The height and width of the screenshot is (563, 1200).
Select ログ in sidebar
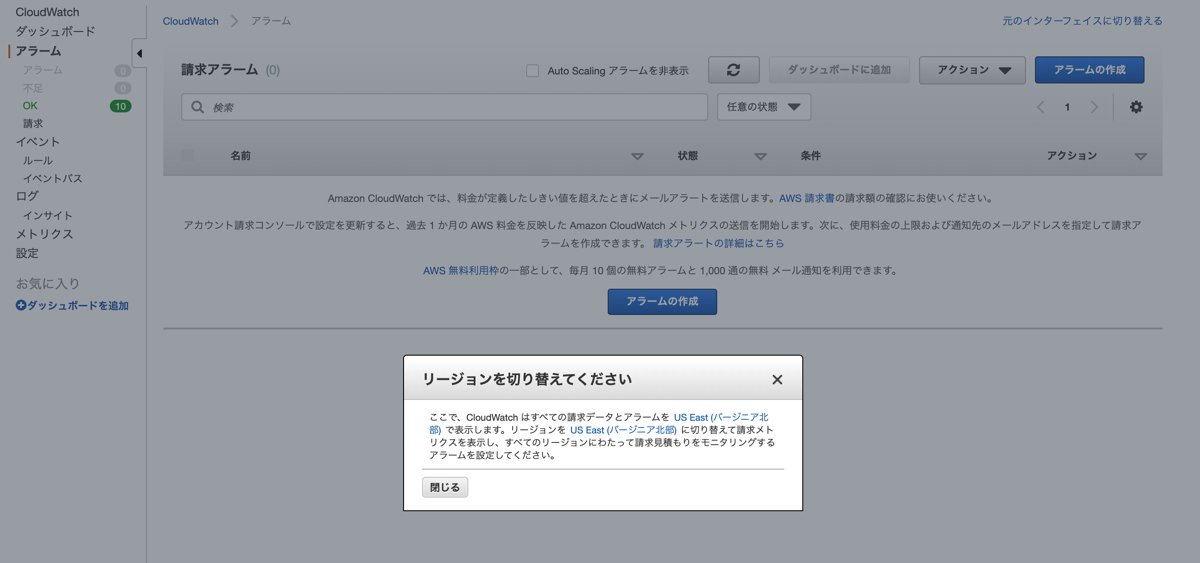27,197
